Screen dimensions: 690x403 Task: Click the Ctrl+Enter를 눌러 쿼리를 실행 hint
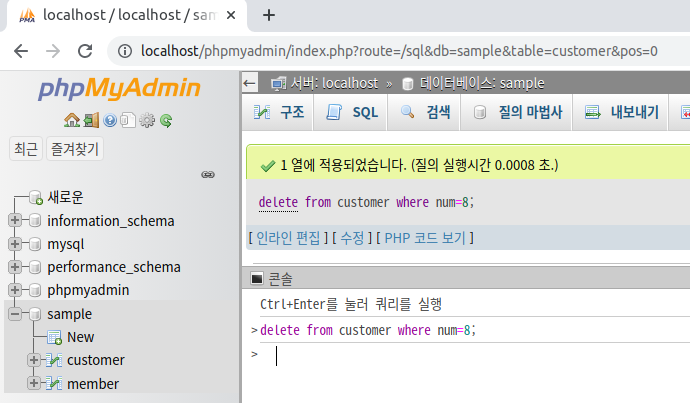[x=351, y=304]
